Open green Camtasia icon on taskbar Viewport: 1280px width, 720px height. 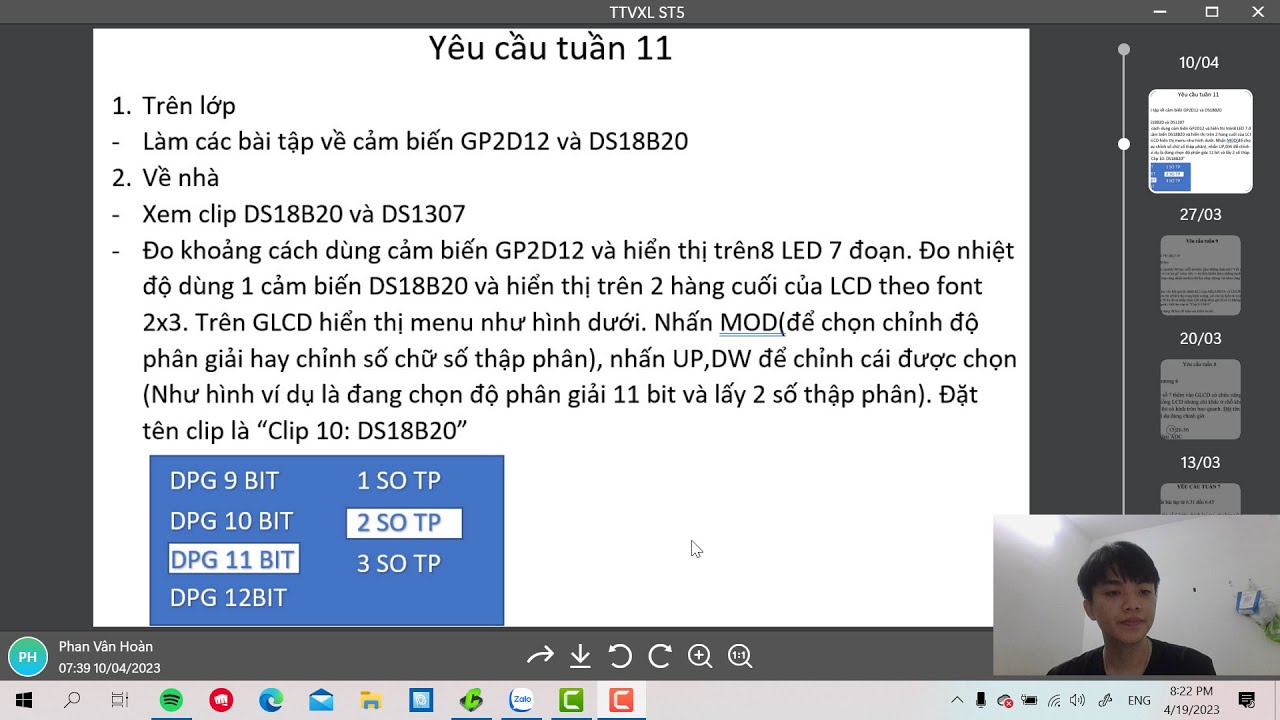point(571,700)
